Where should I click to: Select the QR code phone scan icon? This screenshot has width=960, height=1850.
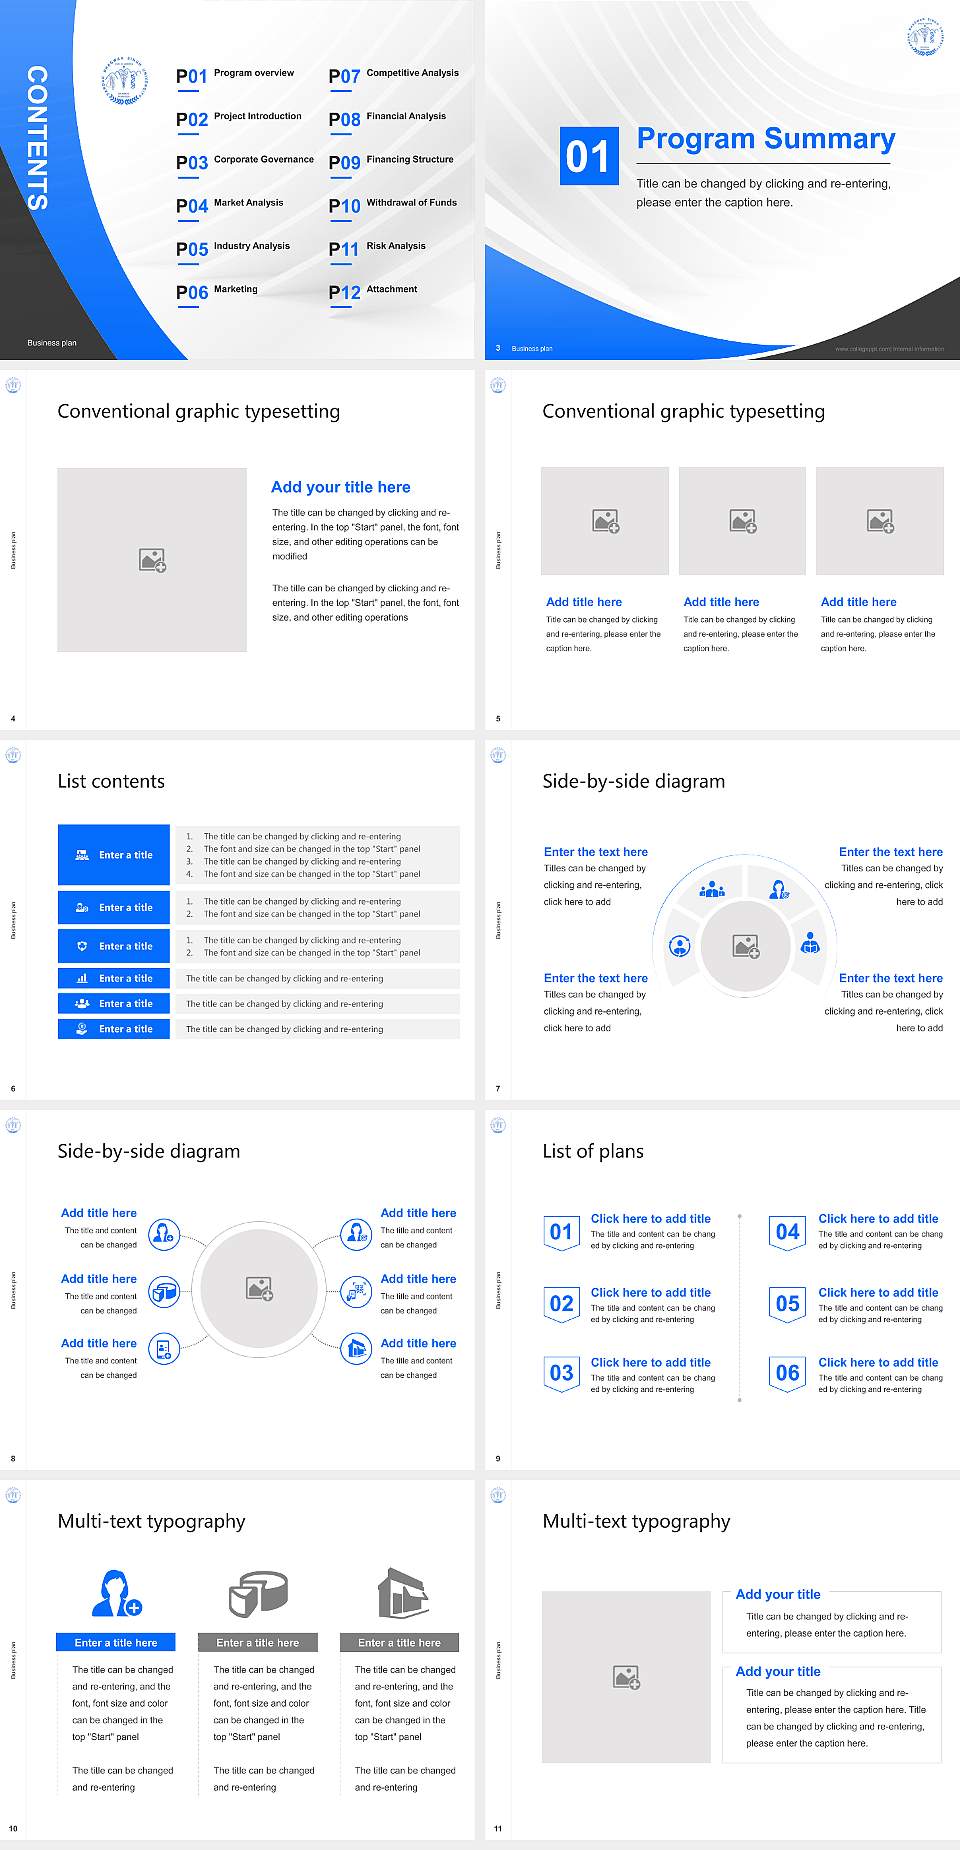click(x=356, y=1292)
